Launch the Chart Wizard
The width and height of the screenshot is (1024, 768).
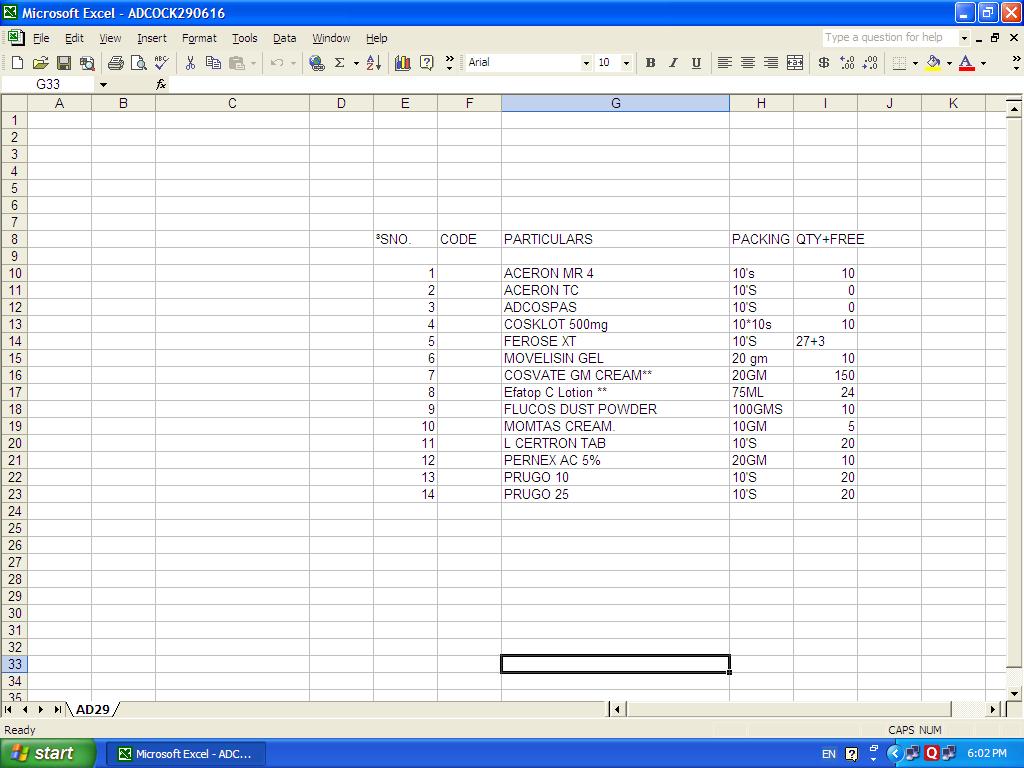click(x=402, y=63)
